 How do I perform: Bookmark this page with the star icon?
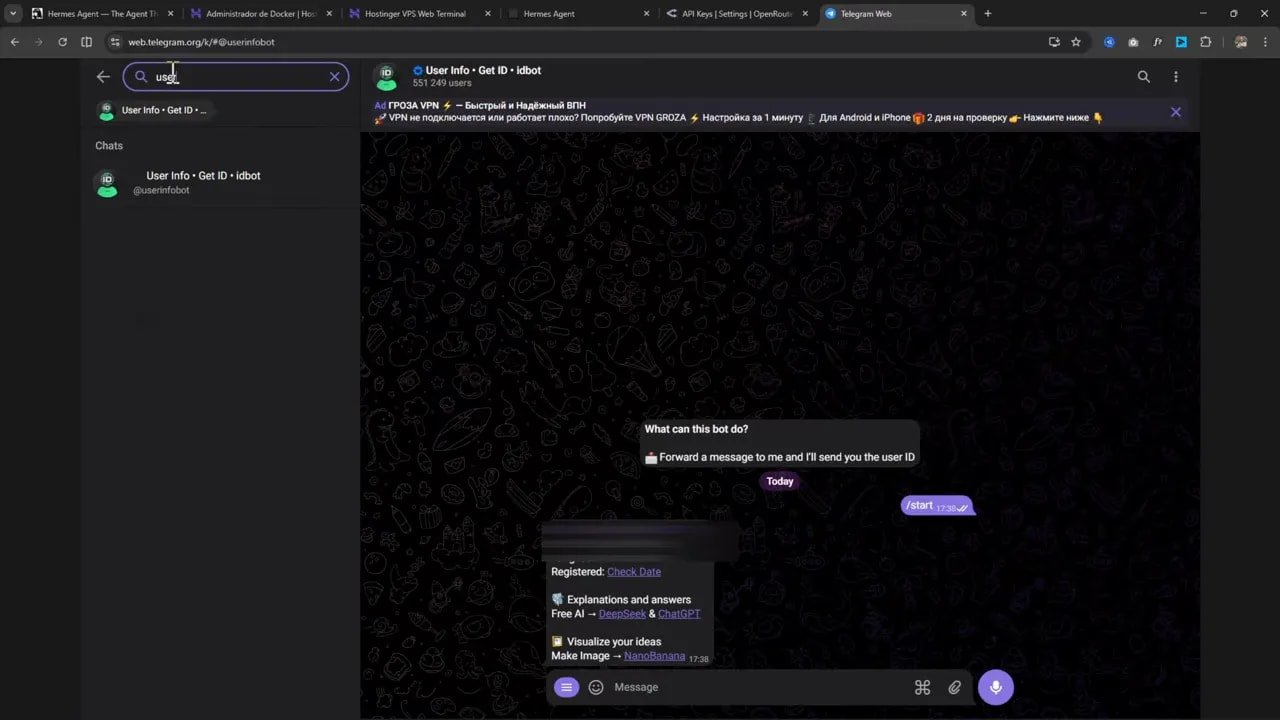coord(1076,42)
